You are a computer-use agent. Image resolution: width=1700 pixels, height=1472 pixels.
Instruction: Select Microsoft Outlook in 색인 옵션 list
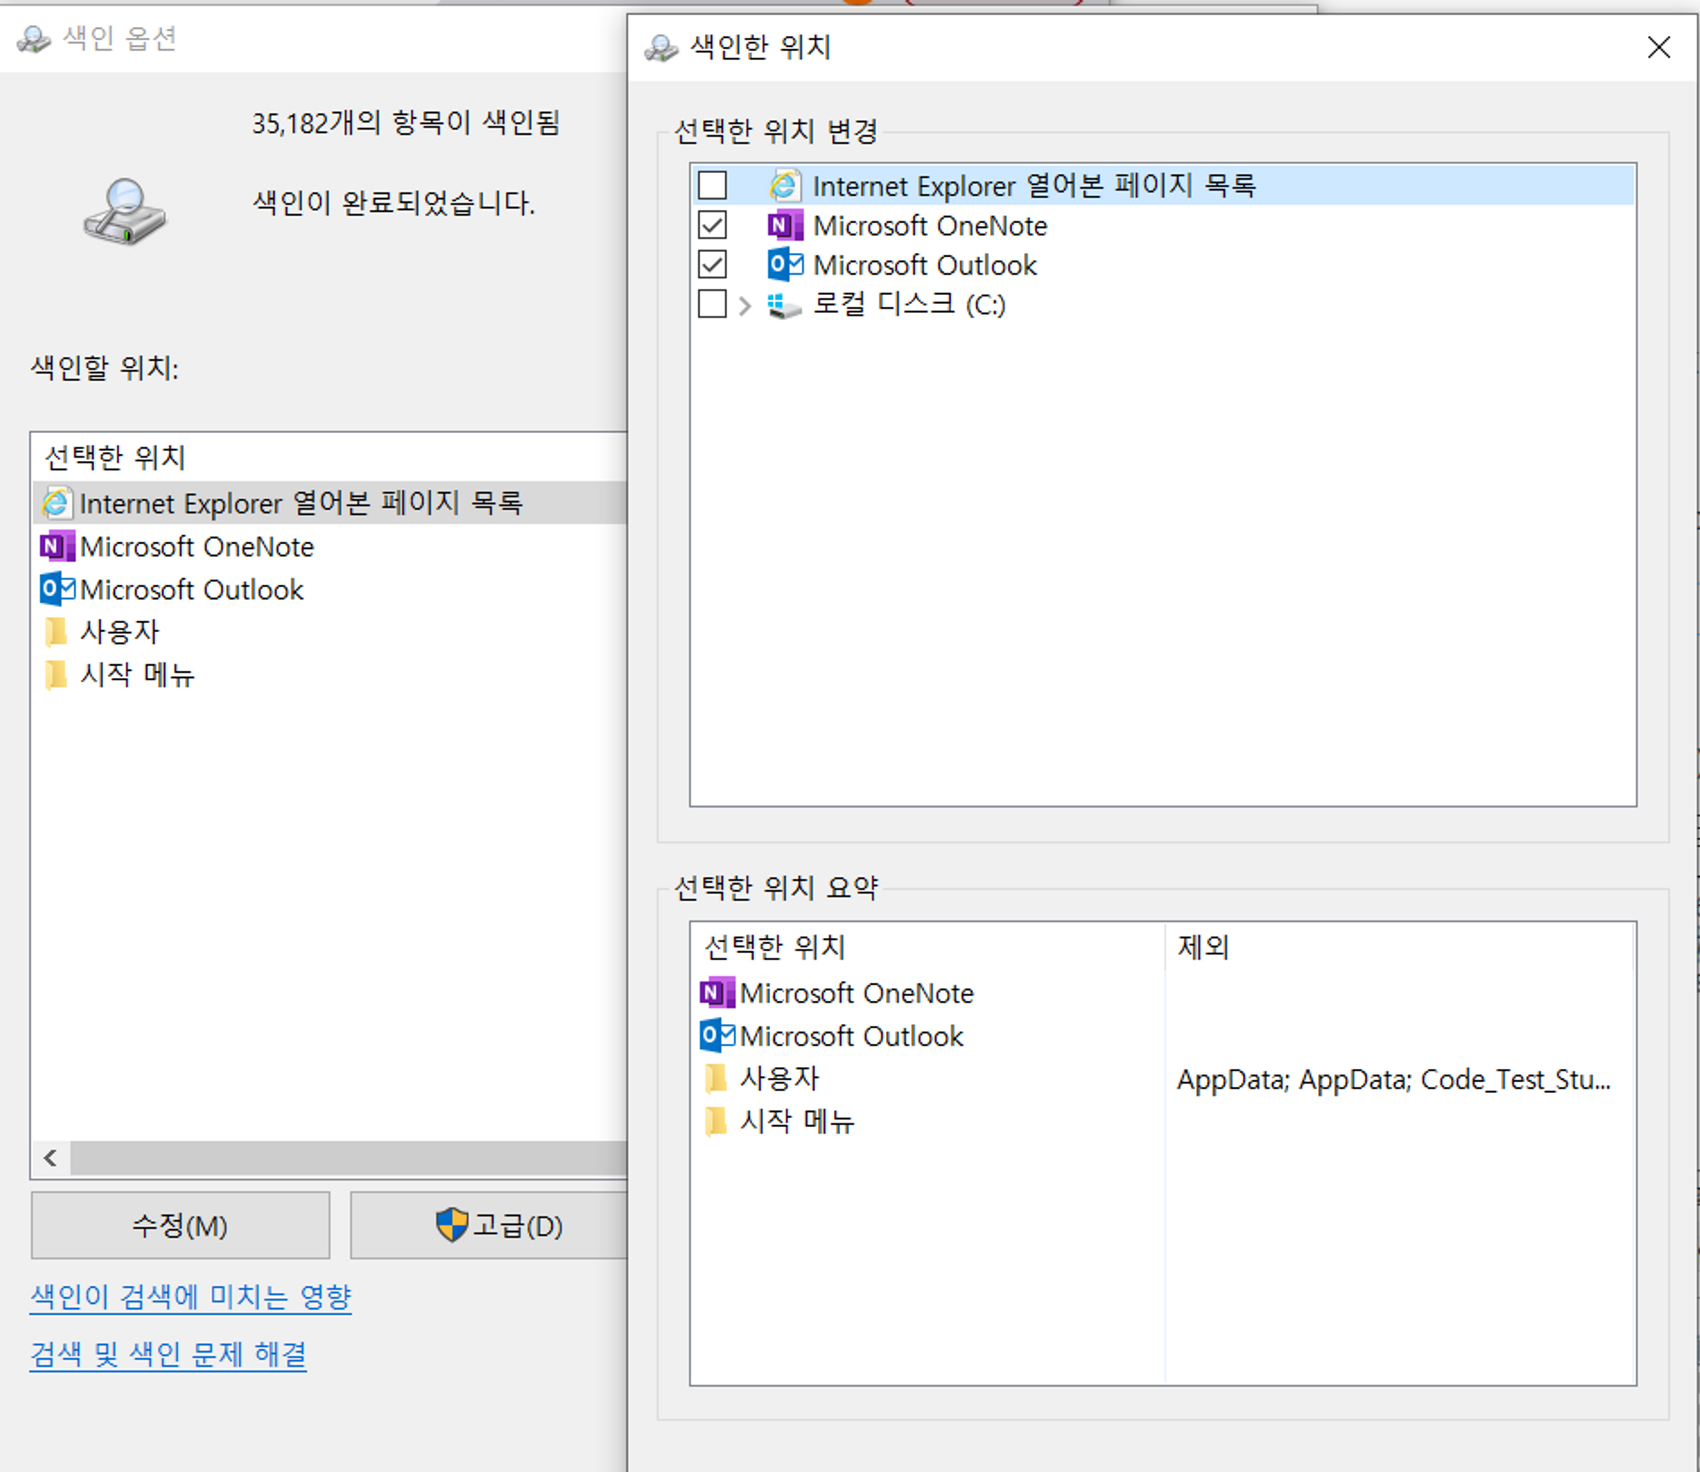[192, 590]
